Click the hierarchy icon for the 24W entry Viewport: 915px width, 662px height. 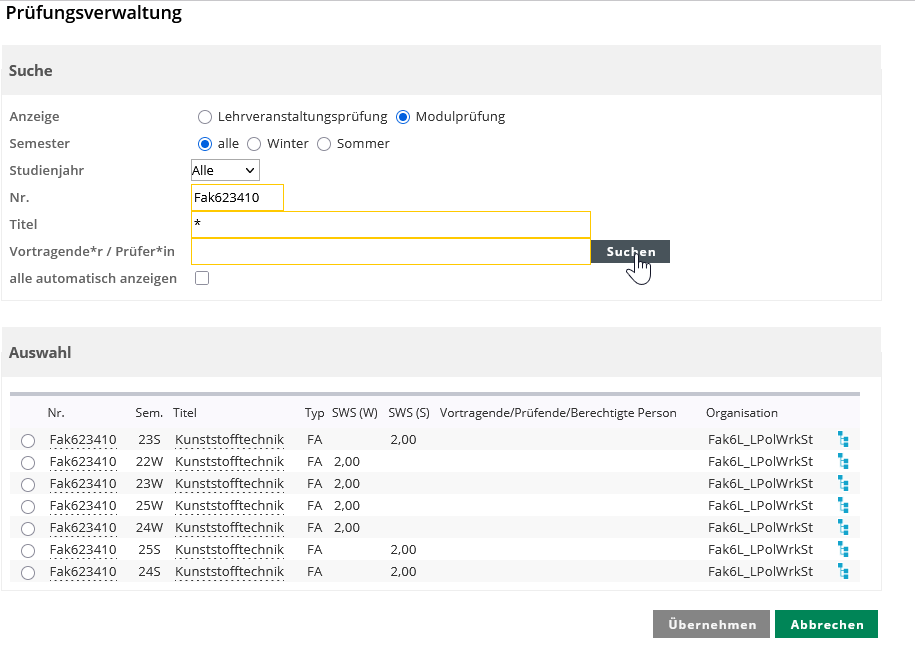coord(843,527)
